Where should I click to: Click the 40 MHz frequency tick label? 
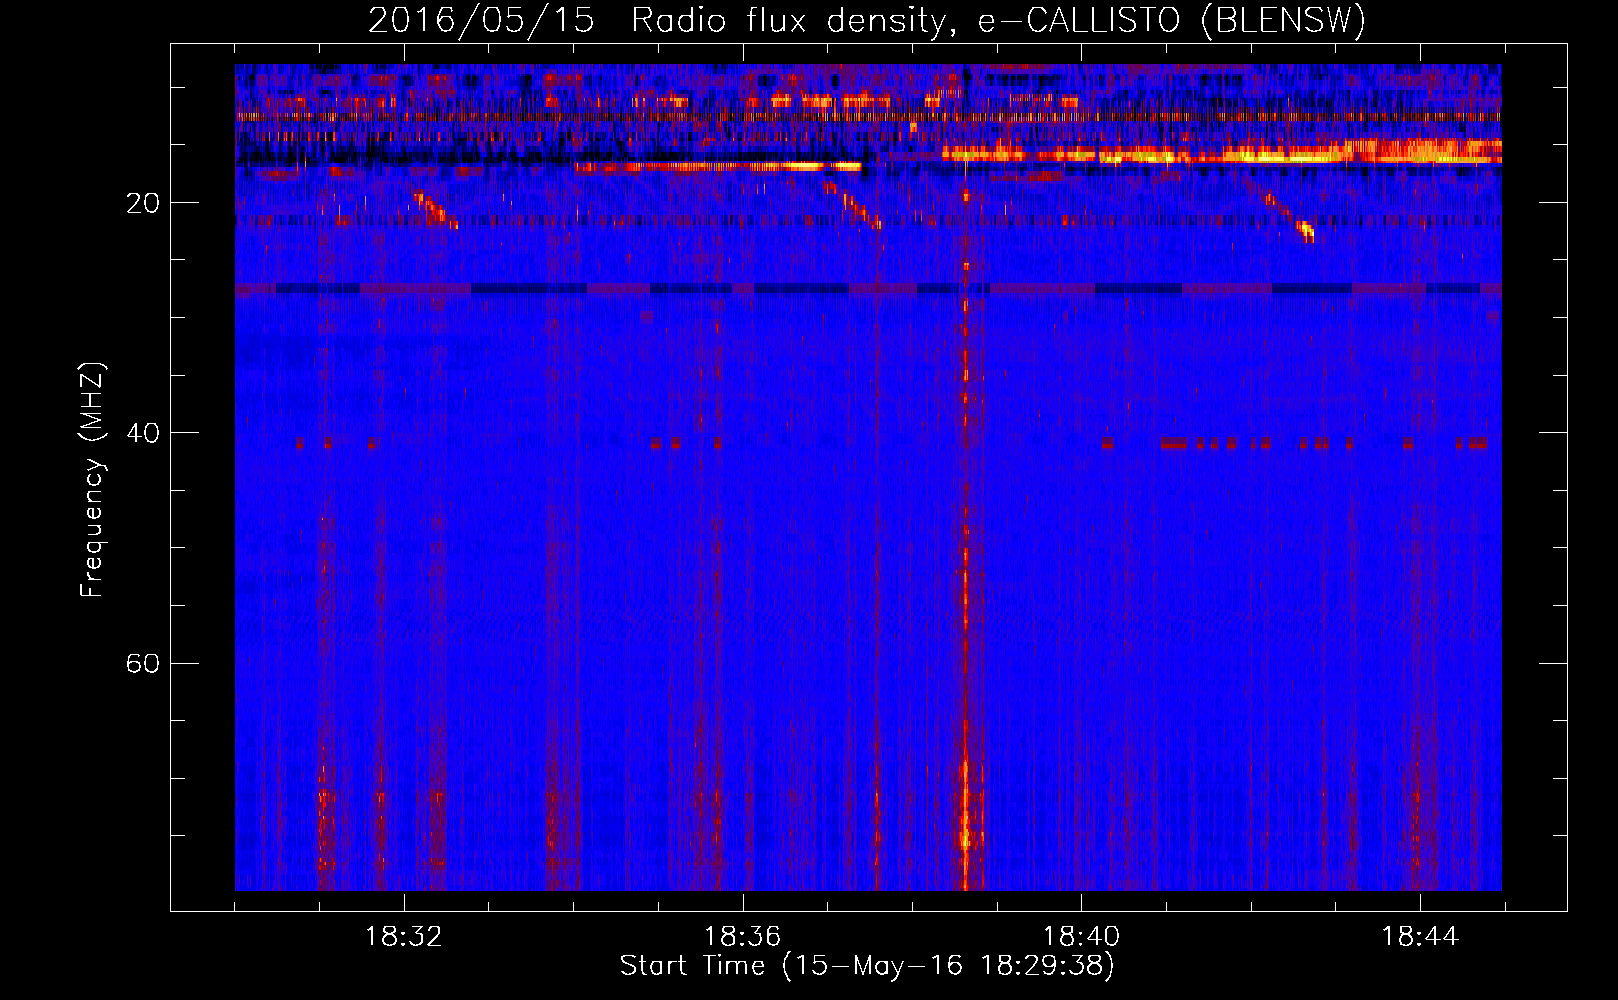point(143,434)
